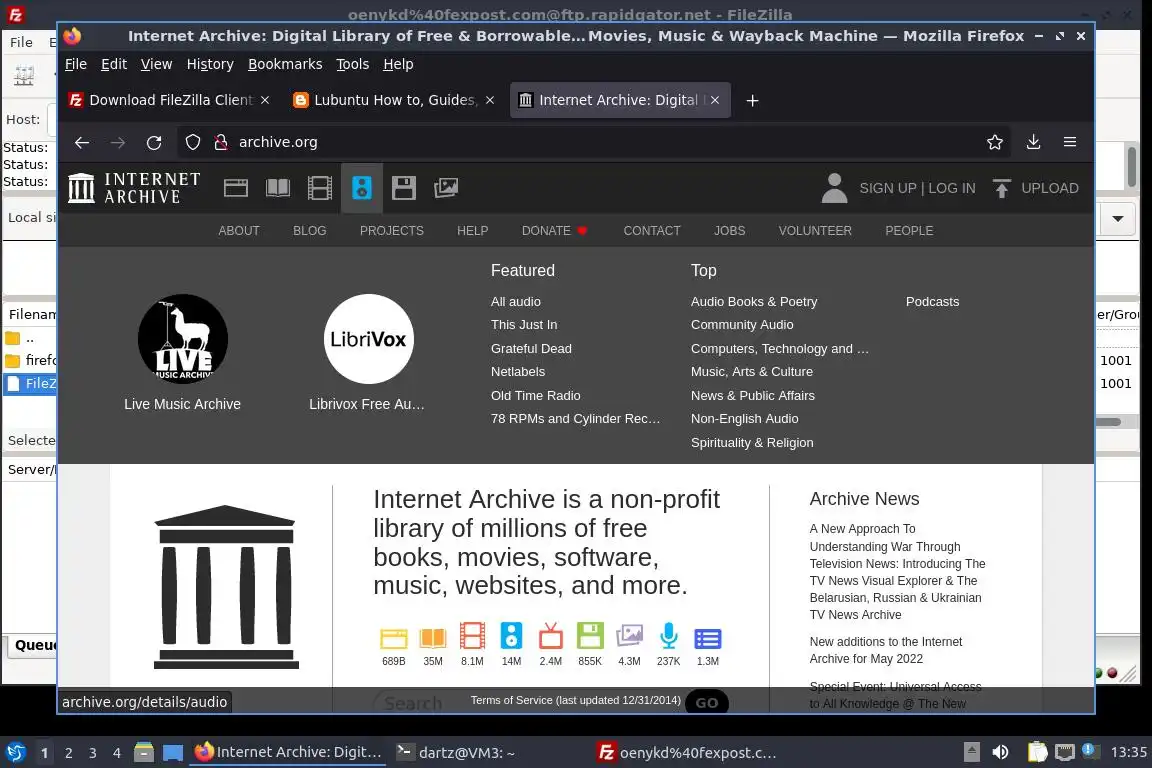This screenshot has width=1152, height=768.
Task: Click the 4.3M images icon
Action: pos(629,636)
